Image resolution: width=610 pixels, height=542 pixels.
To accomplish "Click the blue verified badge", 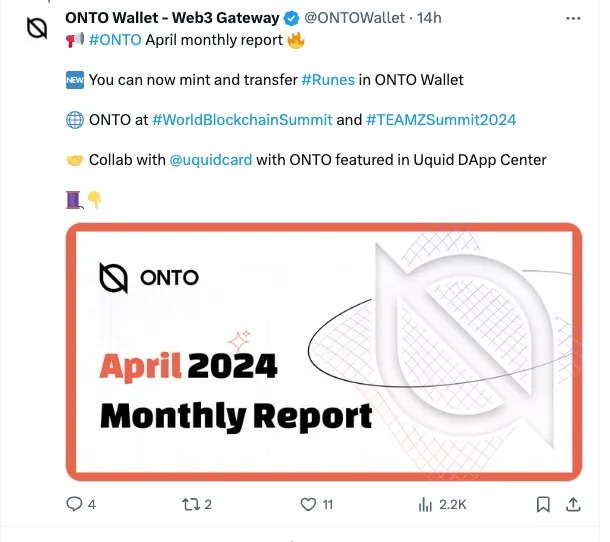I will [292, 18].
